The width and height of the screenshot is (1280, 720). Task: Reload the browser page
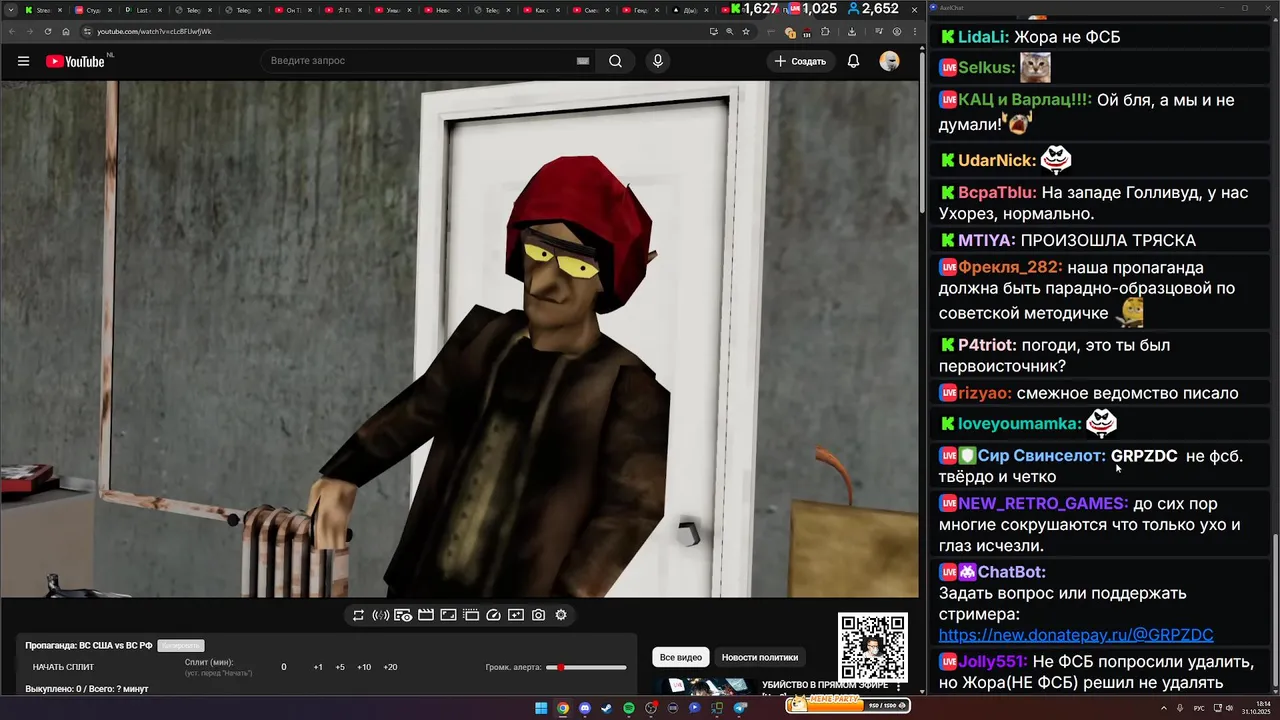[47, 31]
